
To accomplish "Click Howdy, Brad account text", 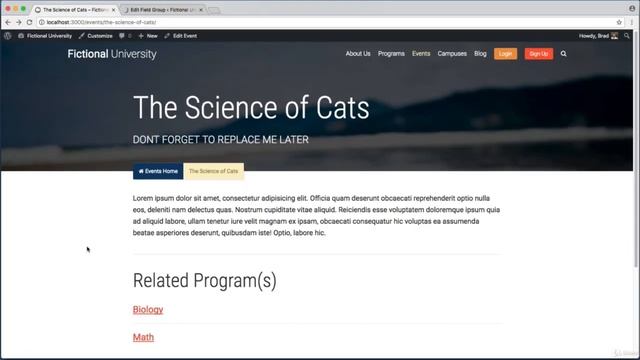I will (593, 36).
